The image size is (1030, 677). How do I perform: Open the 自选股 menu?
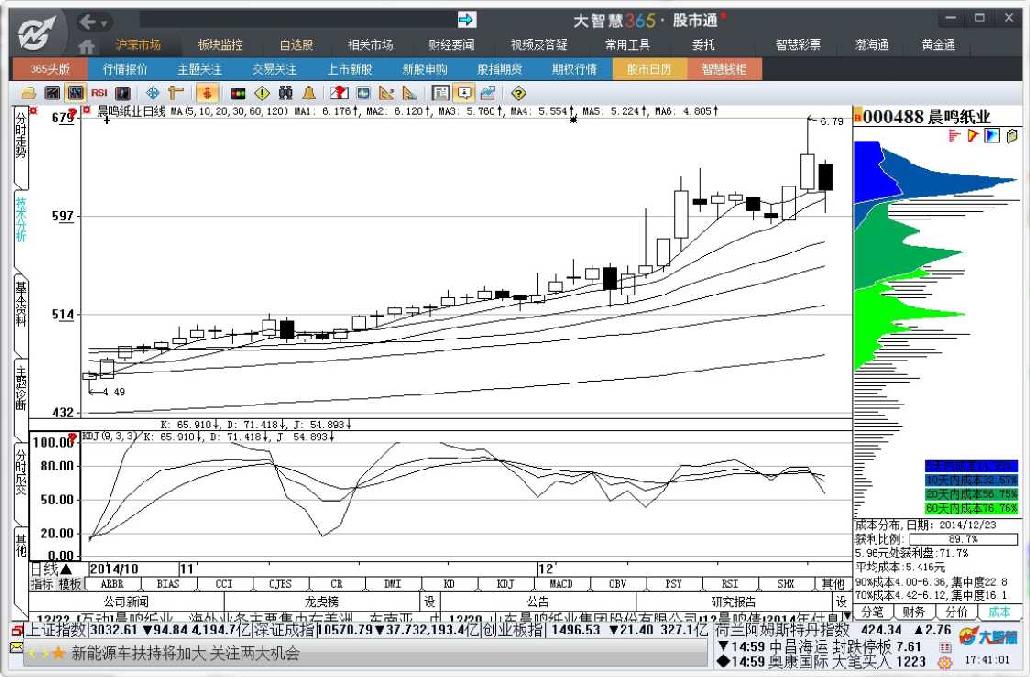[296, 45]
